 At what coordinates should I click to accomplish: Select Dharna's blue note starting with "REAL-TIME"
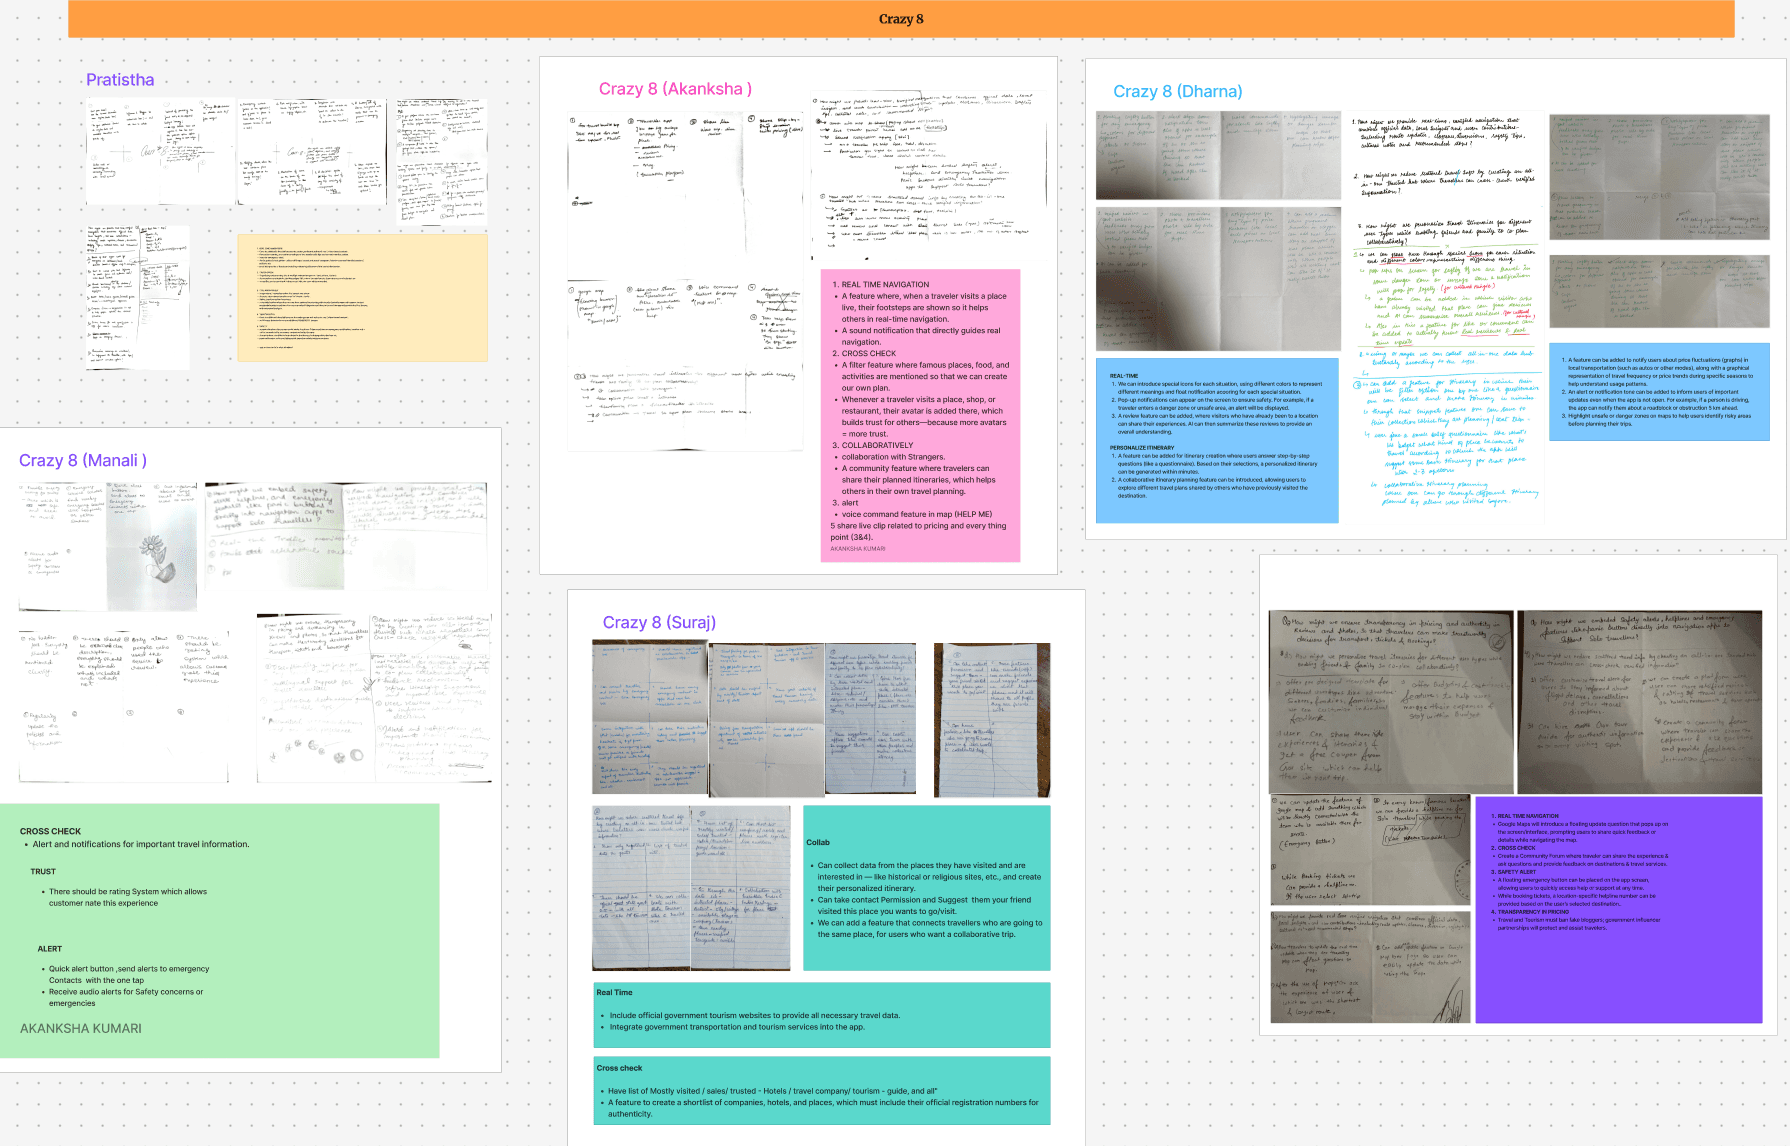tap(1217, 441)
